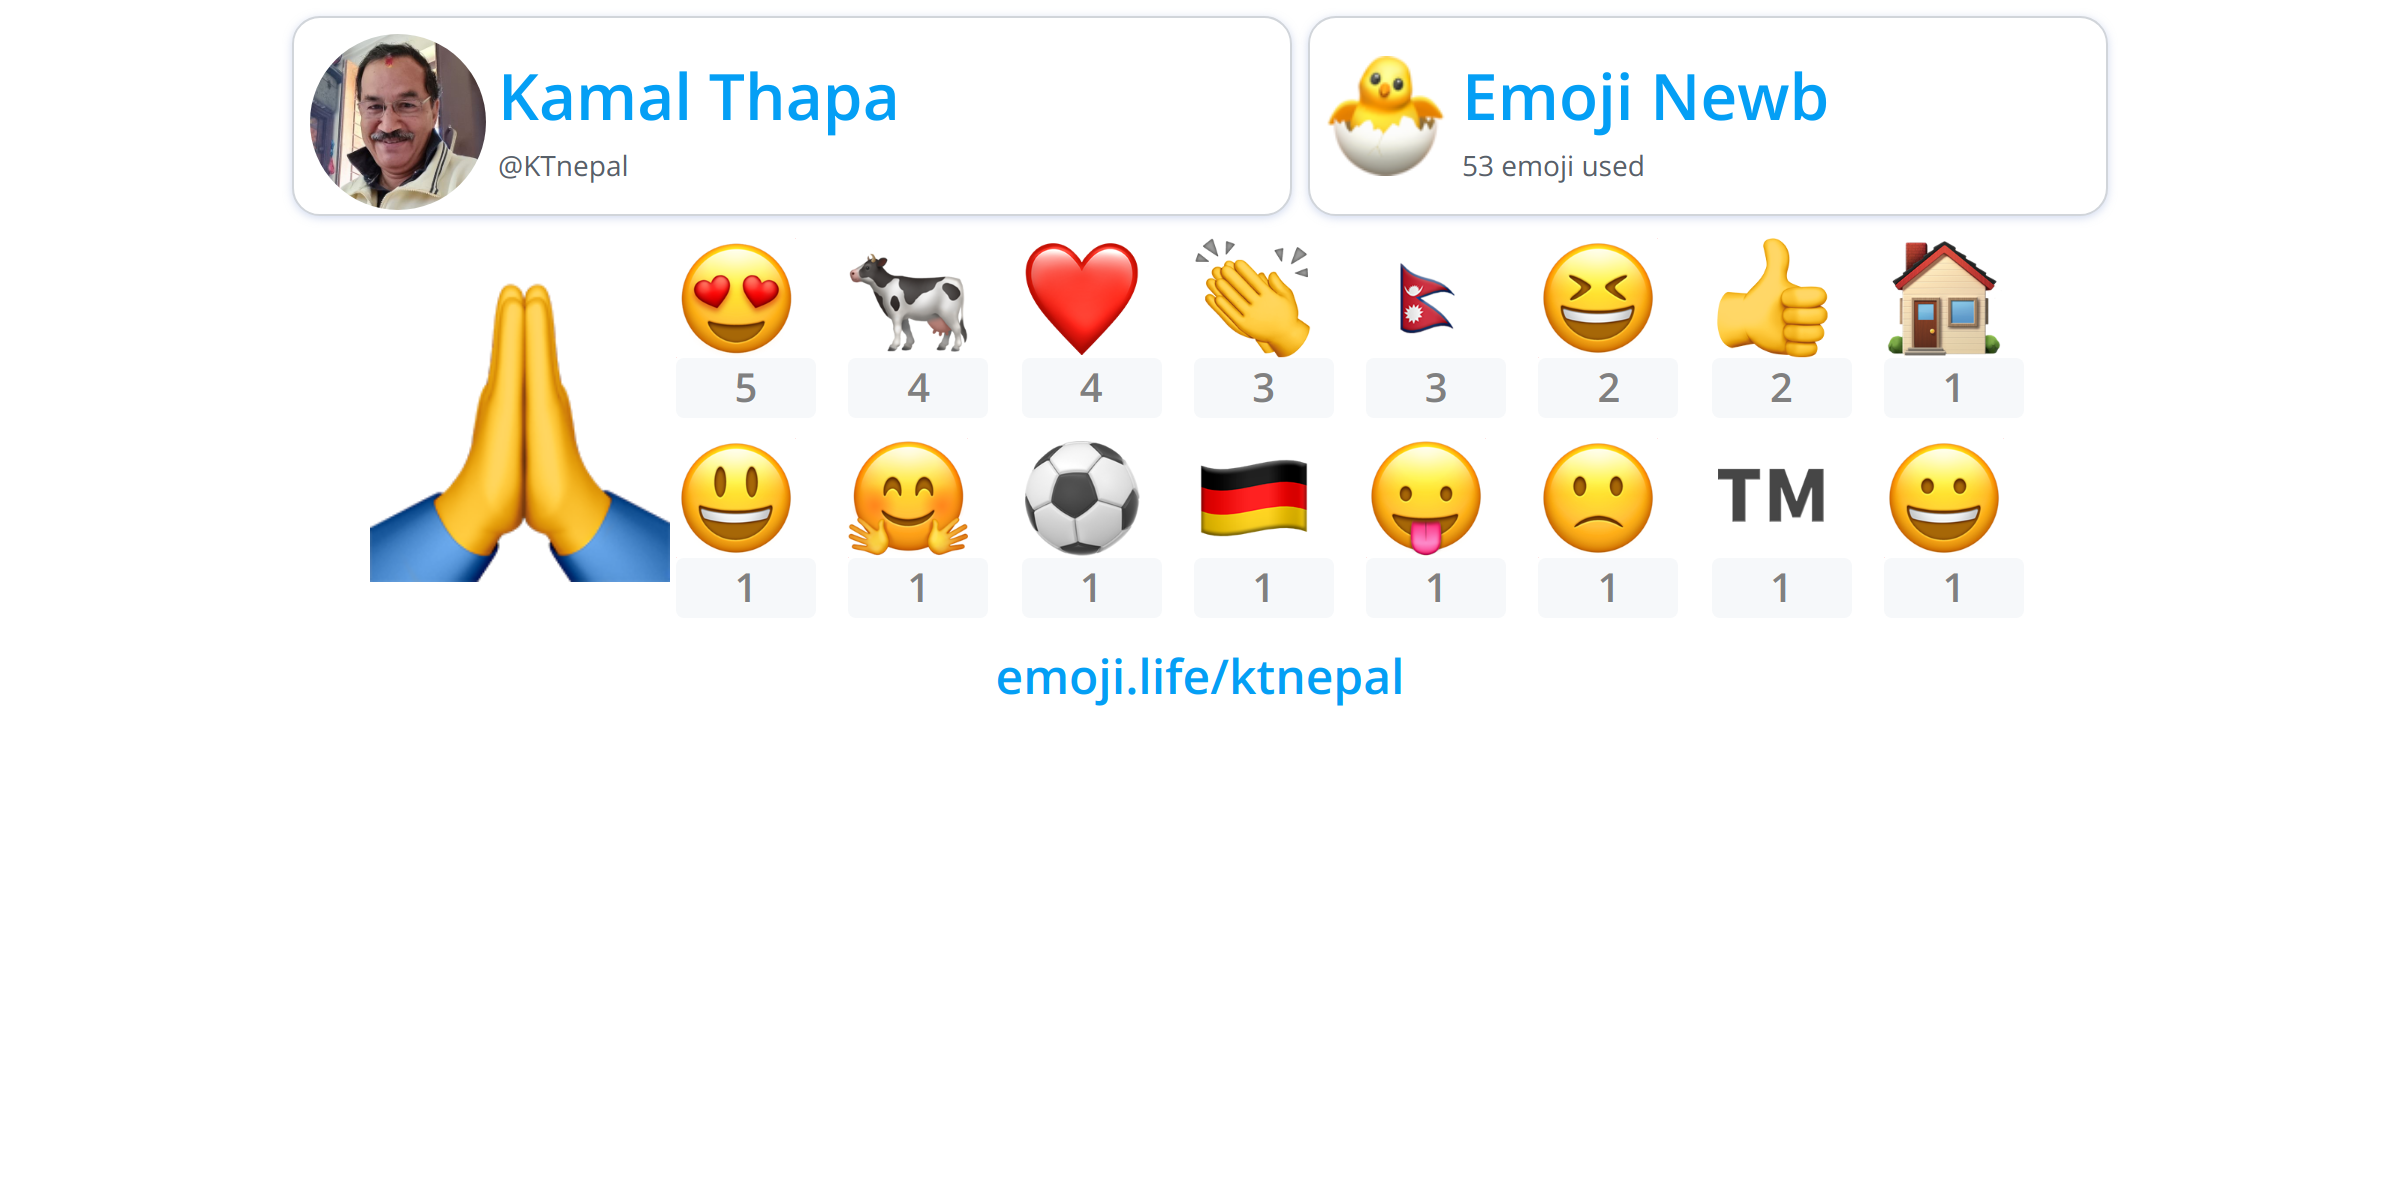Click the clapping hands emoji
The height and width of the screenshot is (1200, 2400).
pos(1254,298)
